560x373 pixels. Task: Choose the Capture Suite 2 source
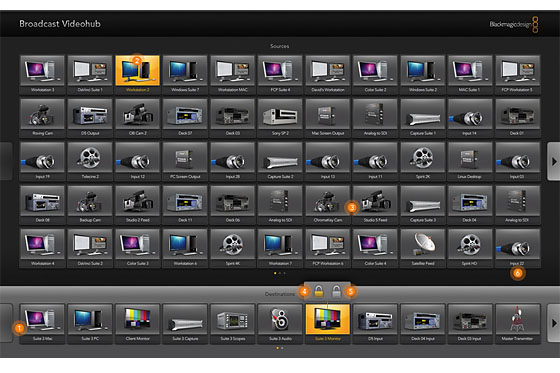click(x=280, y=161)
